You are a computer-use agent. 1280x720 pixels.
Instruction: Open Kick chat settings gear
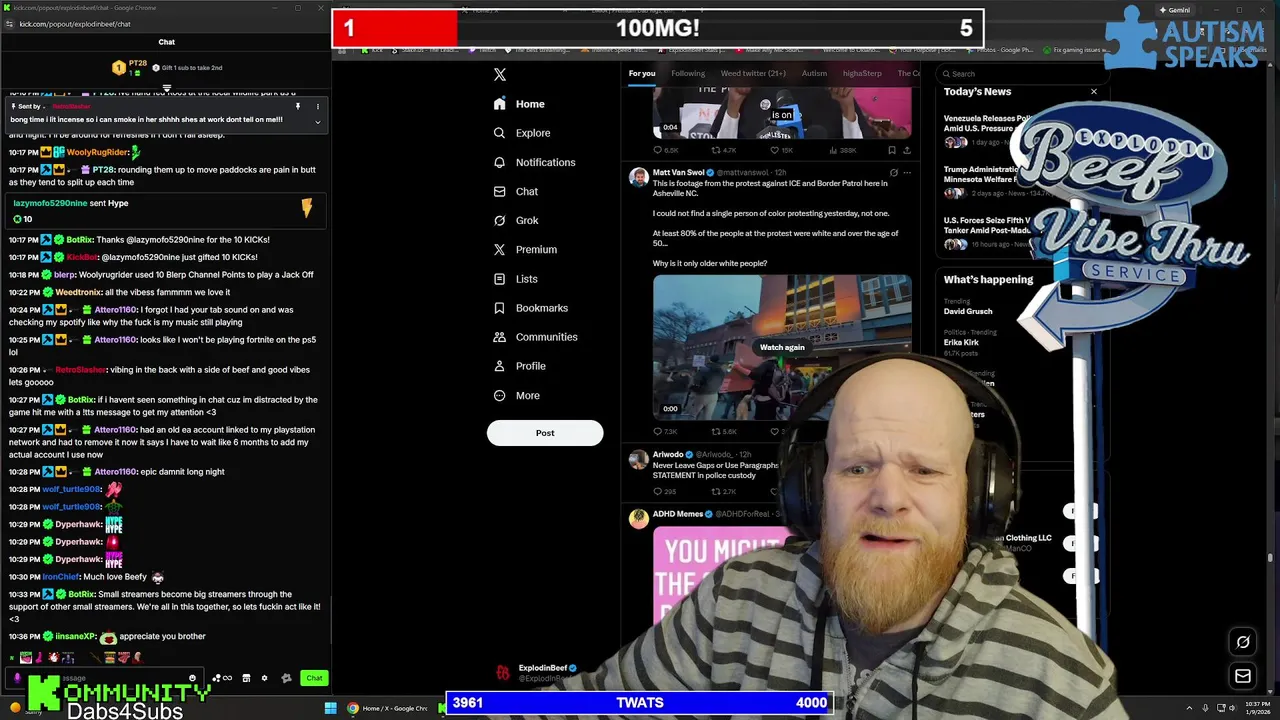pos(264,678)
